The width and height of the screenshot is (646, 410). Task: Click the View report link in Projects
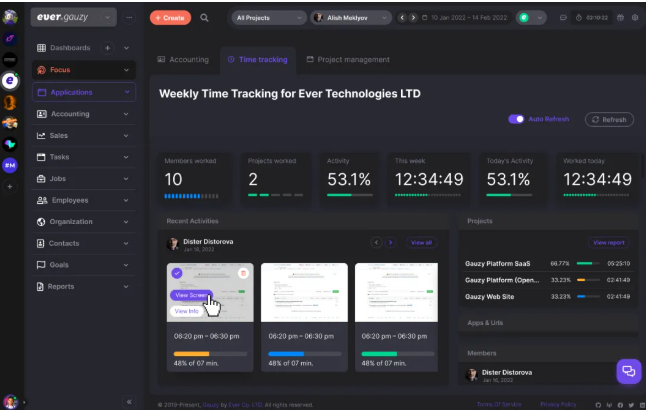pyautogui.click(x=609, y=243)
